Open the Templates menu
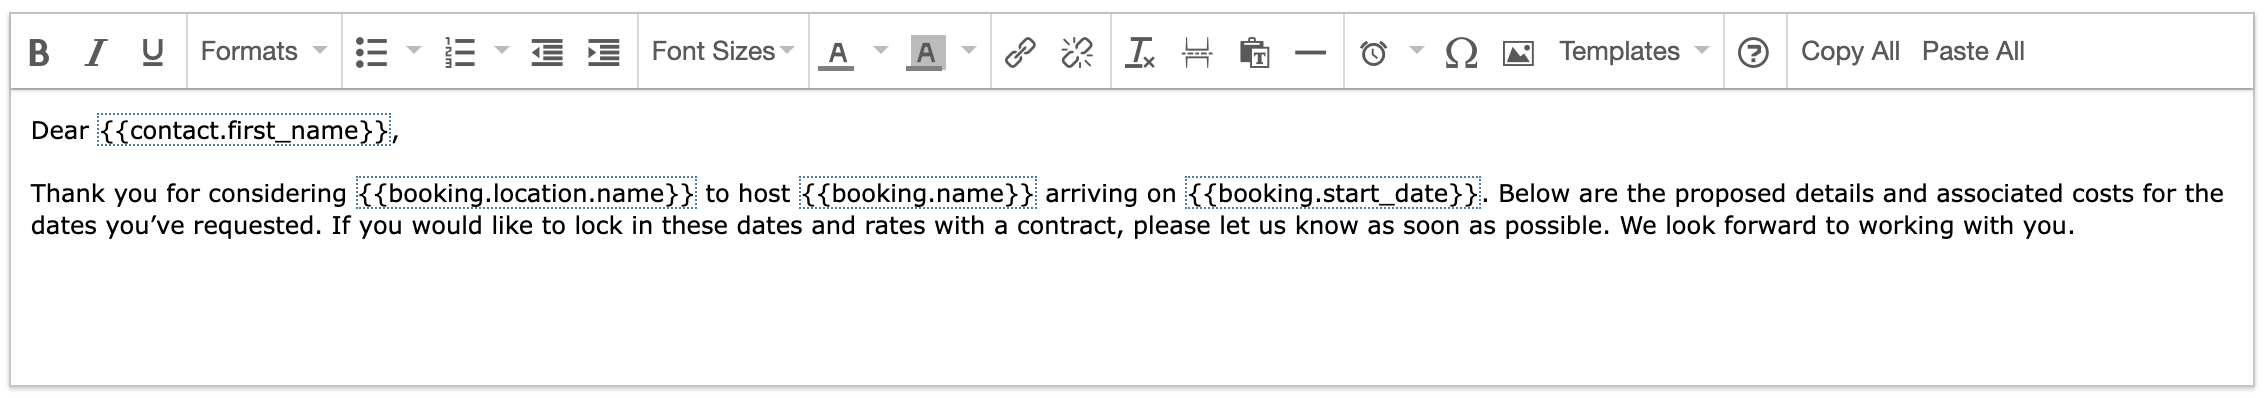 click(1634, 52)
